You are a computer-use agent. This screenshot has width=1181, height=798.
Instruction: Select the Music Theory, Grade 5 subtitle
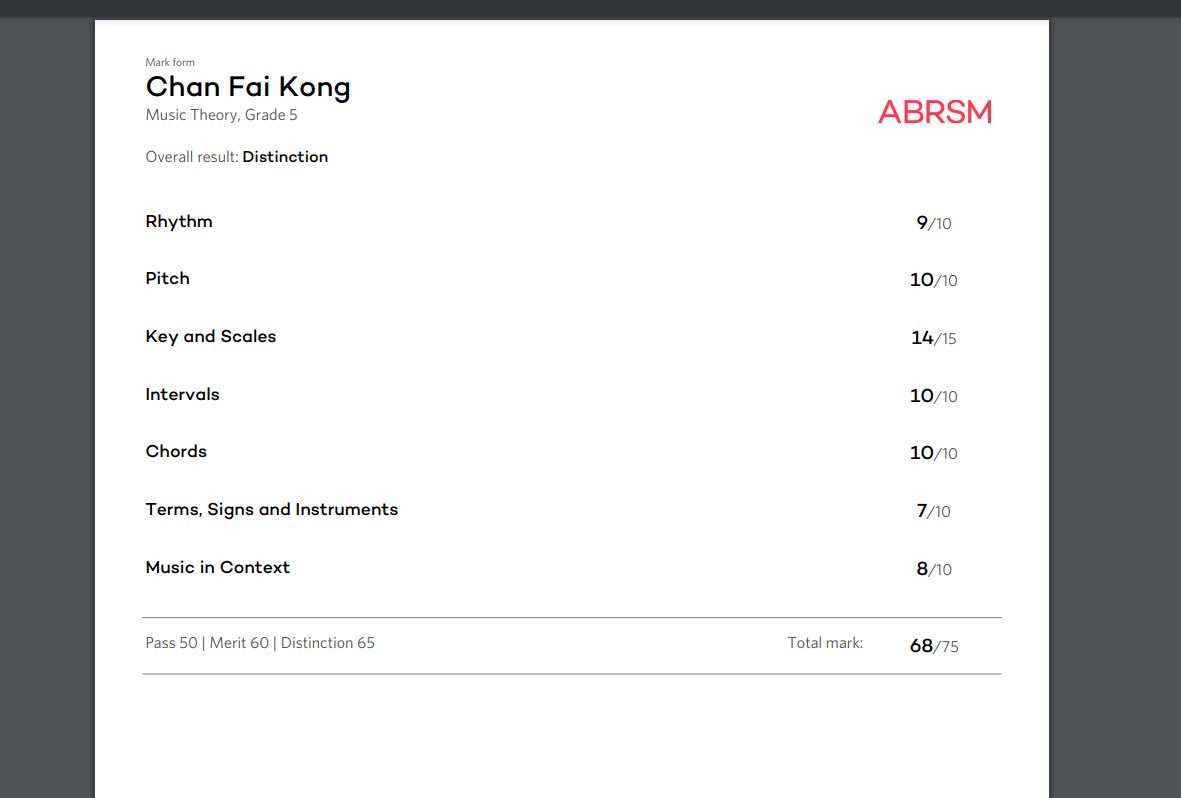point(221,115)
